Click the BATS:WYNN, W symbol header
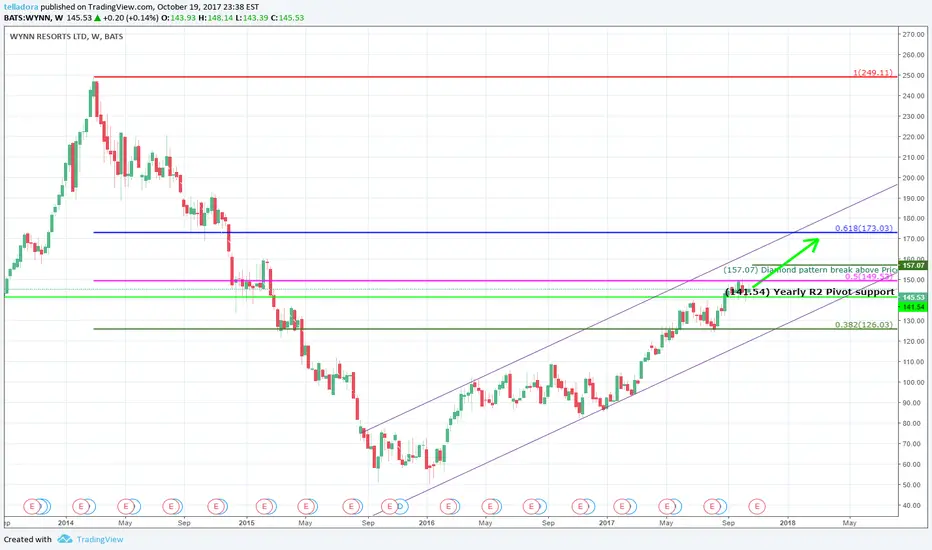932x550 pixels. pos(33,18)
